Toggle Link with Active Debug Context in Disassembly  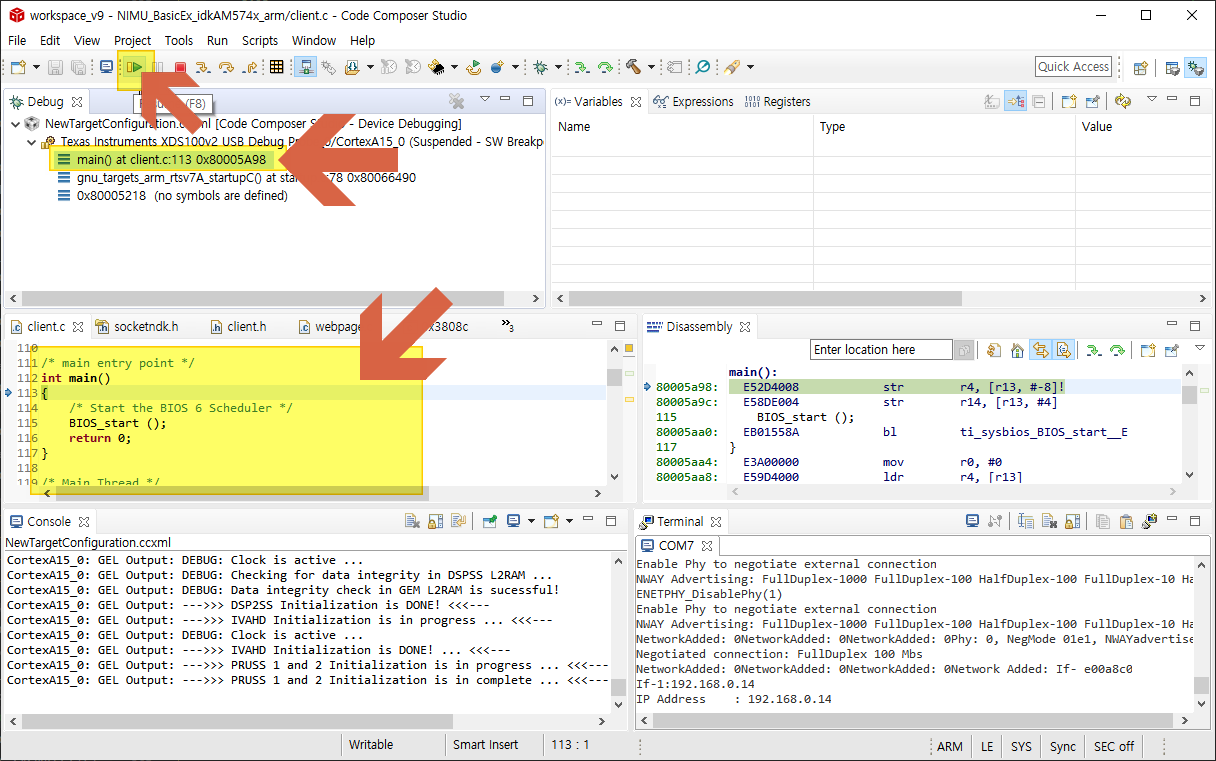click(1041, 350)
